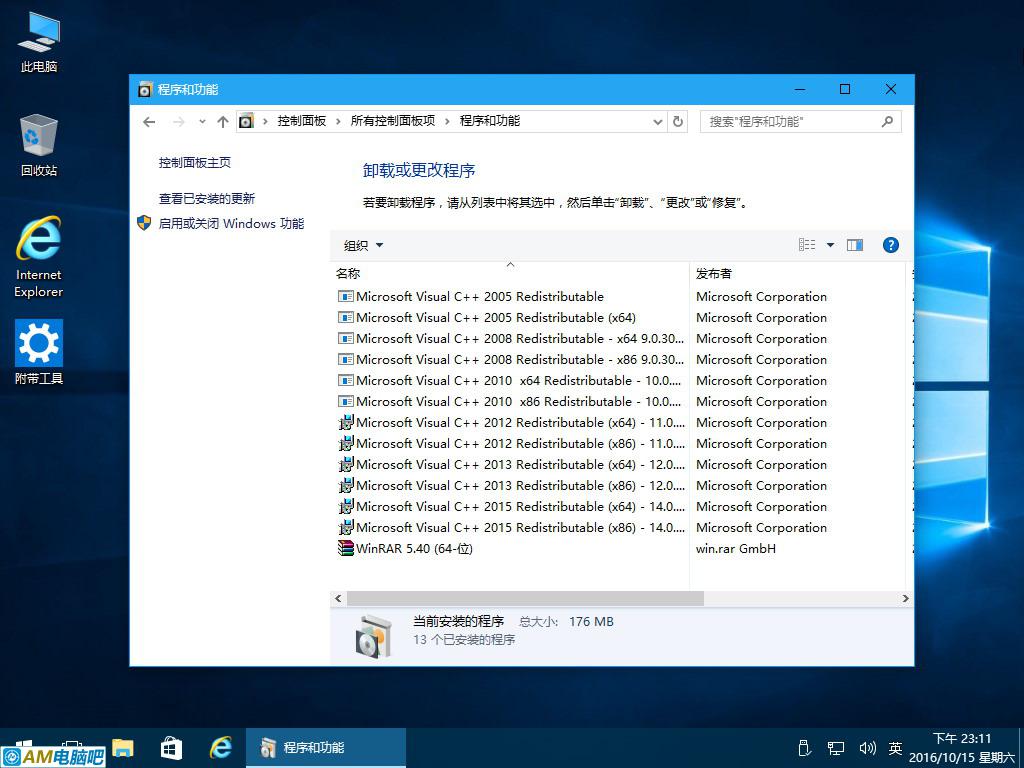1024x768 pixels.
Task: Open 控制面板主页 link
Action: 195,163
